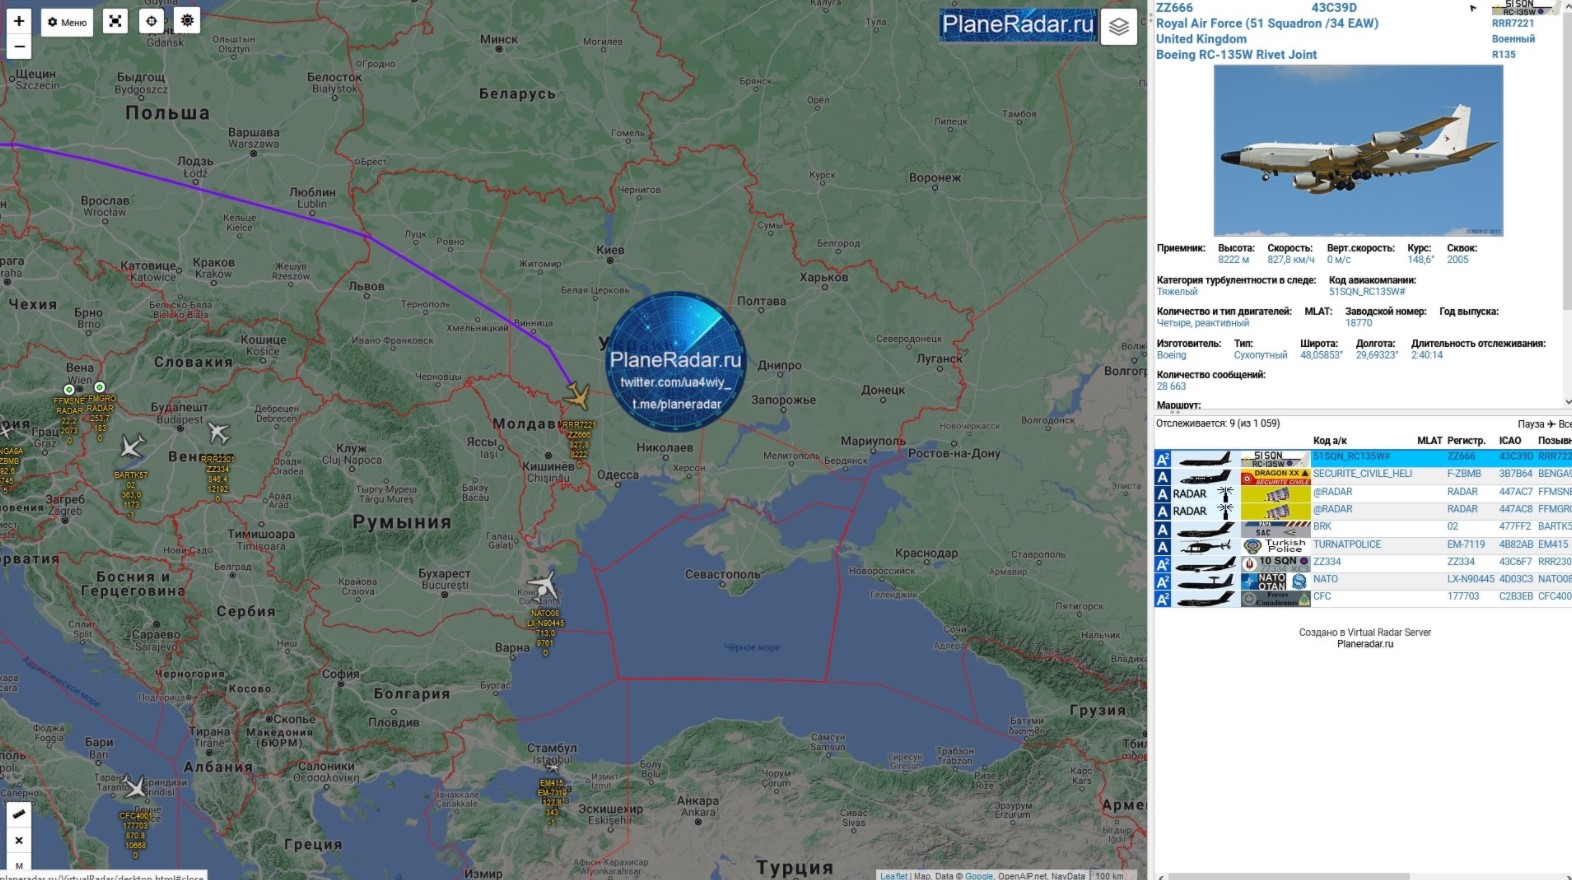The width and height of the screenshot is (1572, 880).
Task: Click the helicopter silhouette in TURNATPOLICE row
Action: click(1206, 546)
